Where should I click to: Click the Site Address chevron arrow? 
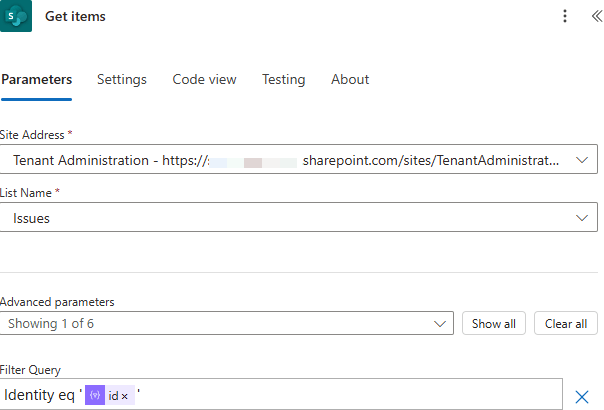(x=582, y=160)
